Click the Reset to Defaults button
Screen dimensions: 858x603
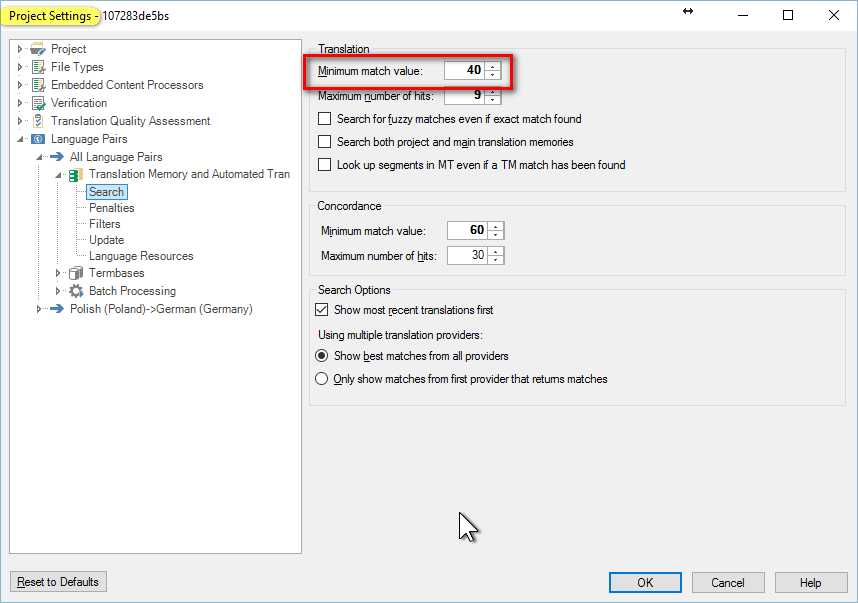pyautogui.click(x=58, y=582)
